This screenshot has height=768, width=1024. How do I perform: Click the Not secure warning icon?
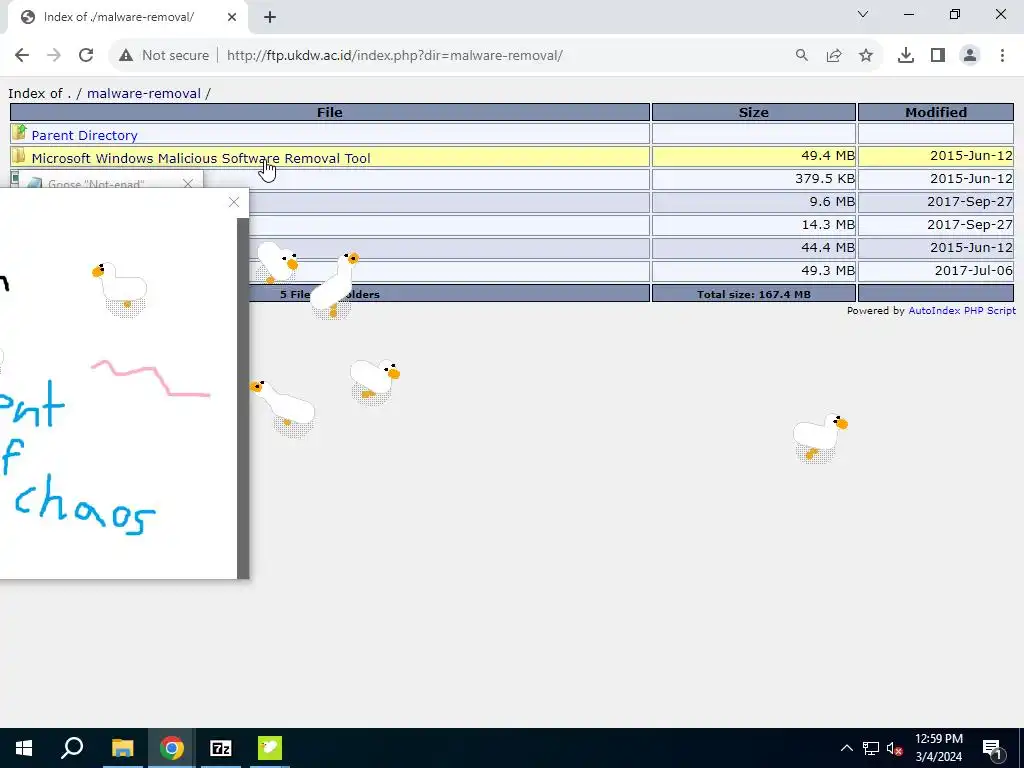(126, 56)
